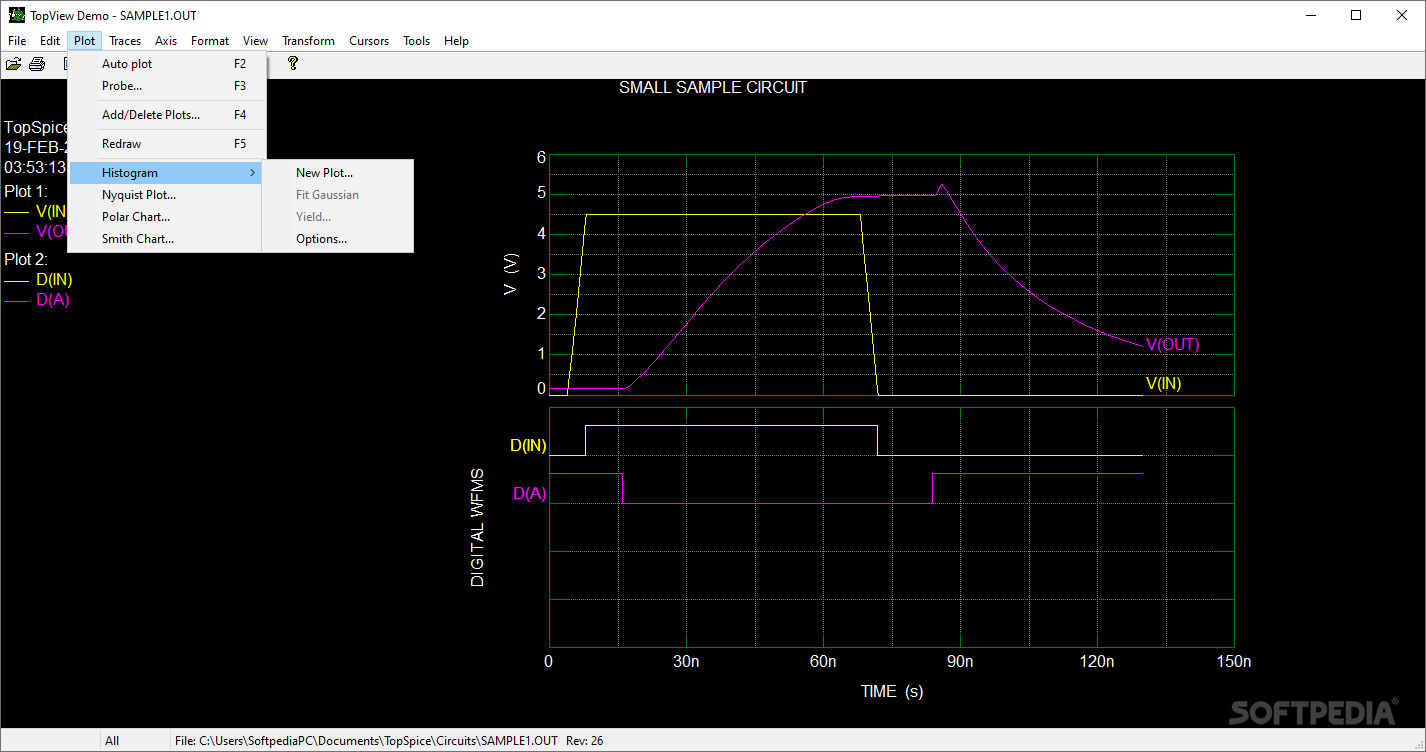Open the Transform menu
1426x752 pixels.
click(308, 41)
